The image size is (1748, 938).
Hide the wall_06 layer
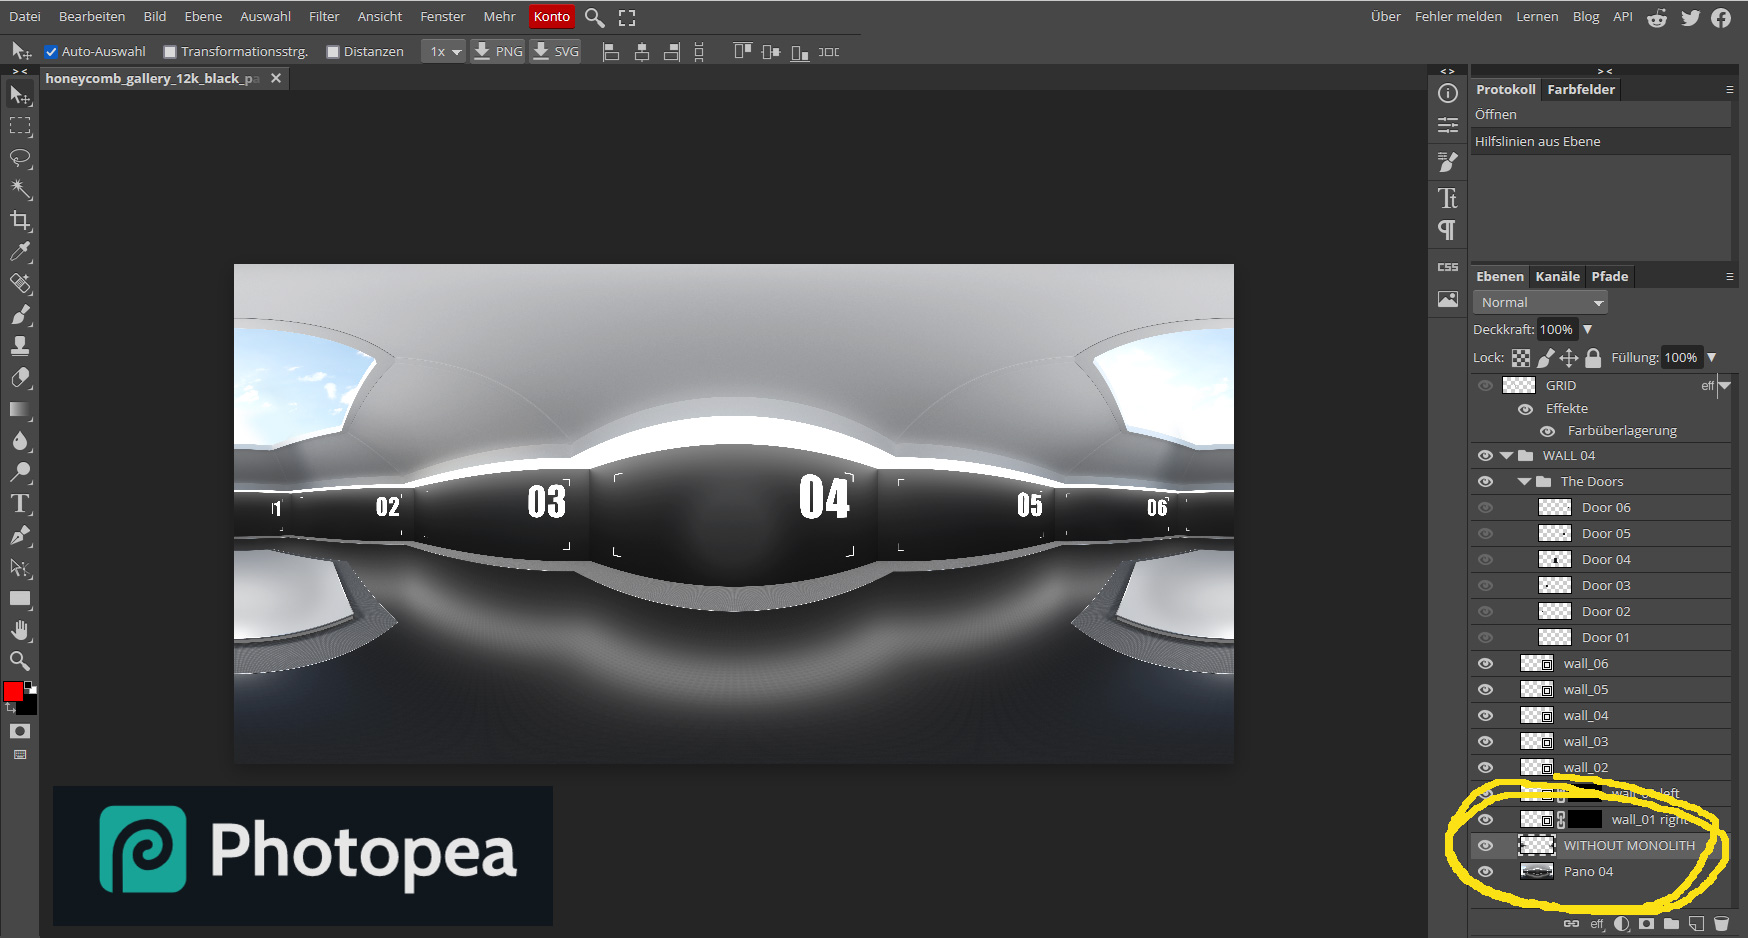point(1485,664)
